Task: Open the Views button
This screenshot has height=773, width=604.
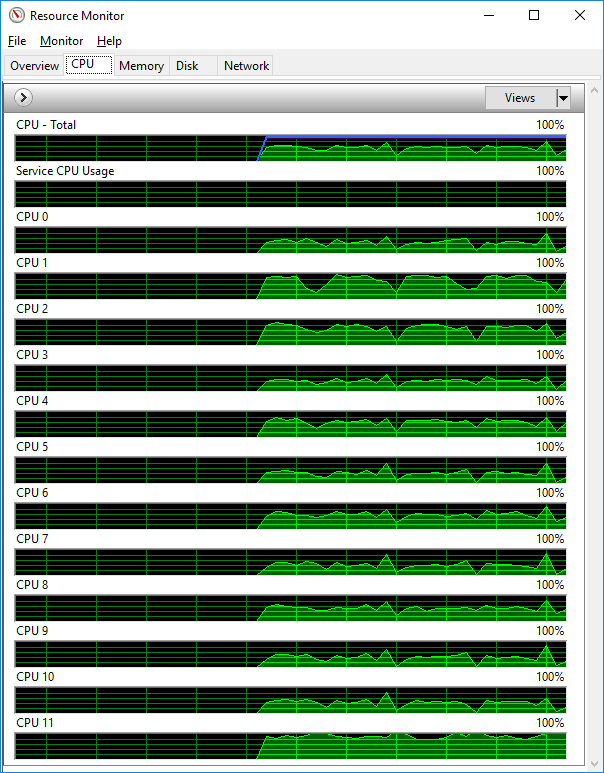Action: 520,98
